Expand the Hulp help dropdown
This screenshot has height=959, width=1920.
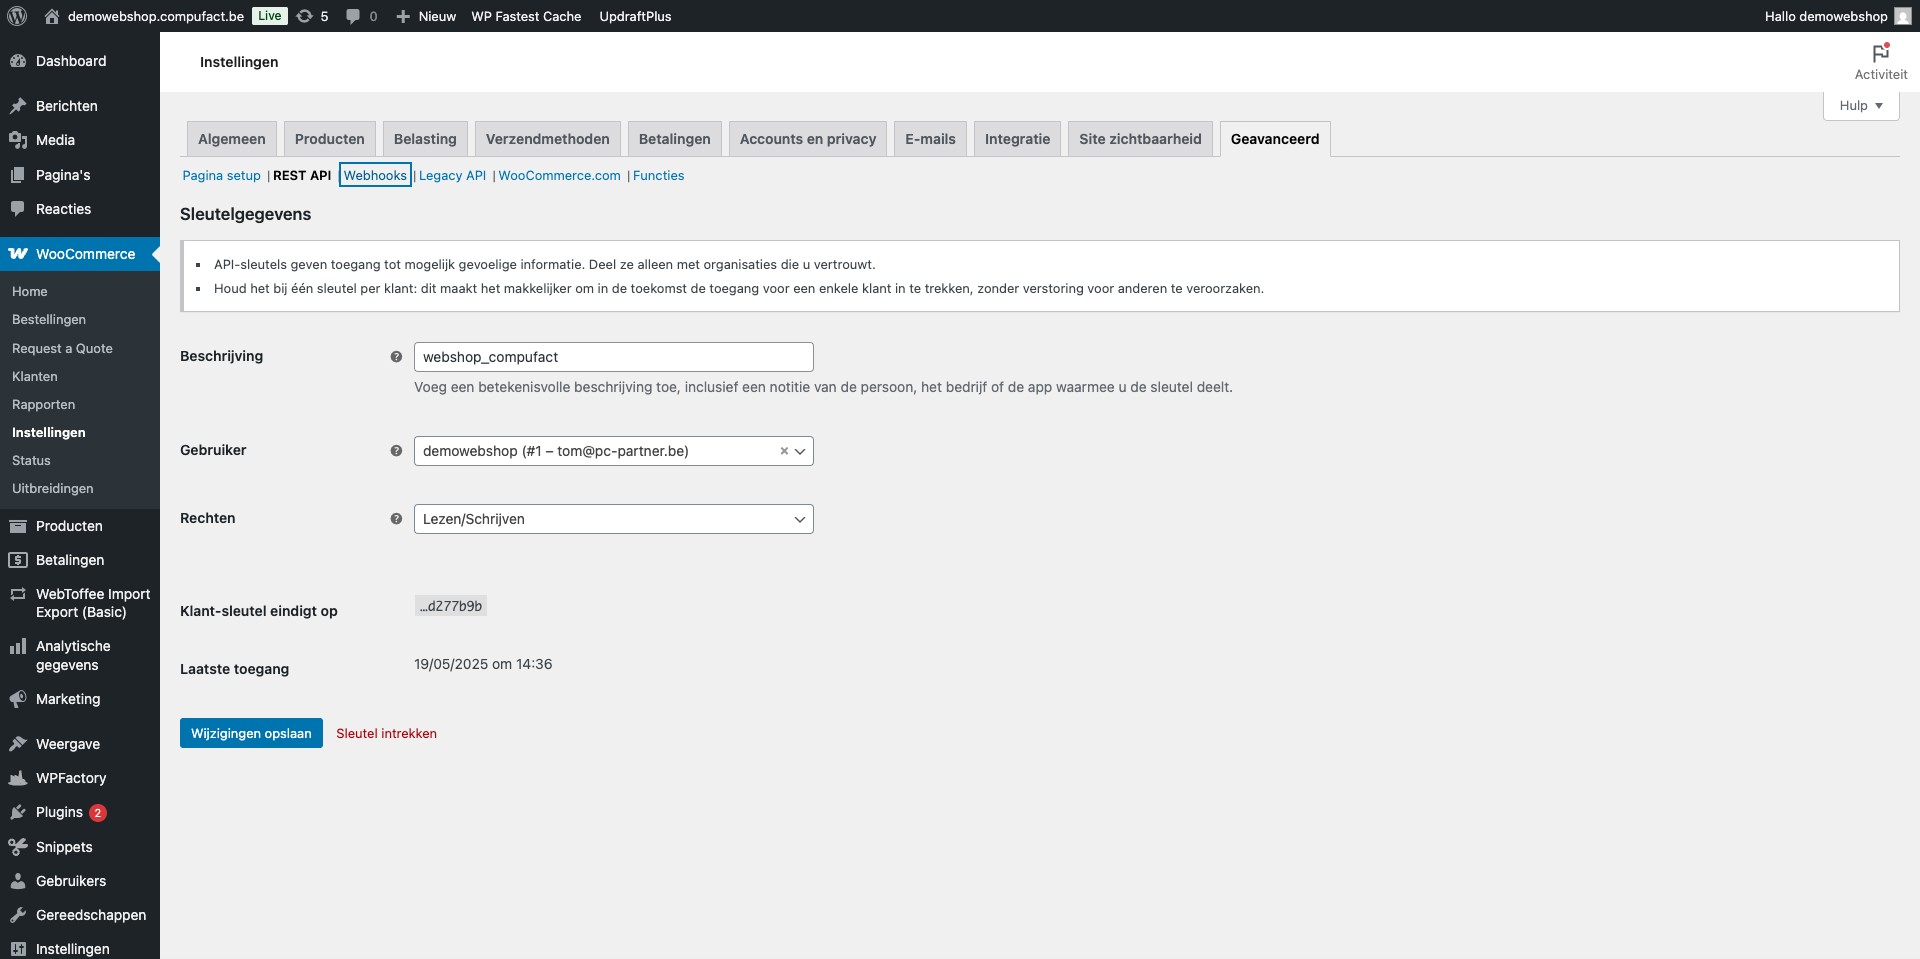(x=1861, y=106)
